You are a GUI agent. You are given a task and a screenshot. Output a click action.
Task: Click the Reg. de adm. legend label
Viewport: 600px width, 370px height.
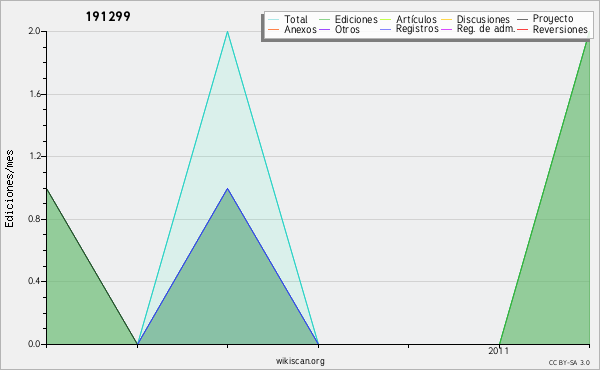pos(486,29)
